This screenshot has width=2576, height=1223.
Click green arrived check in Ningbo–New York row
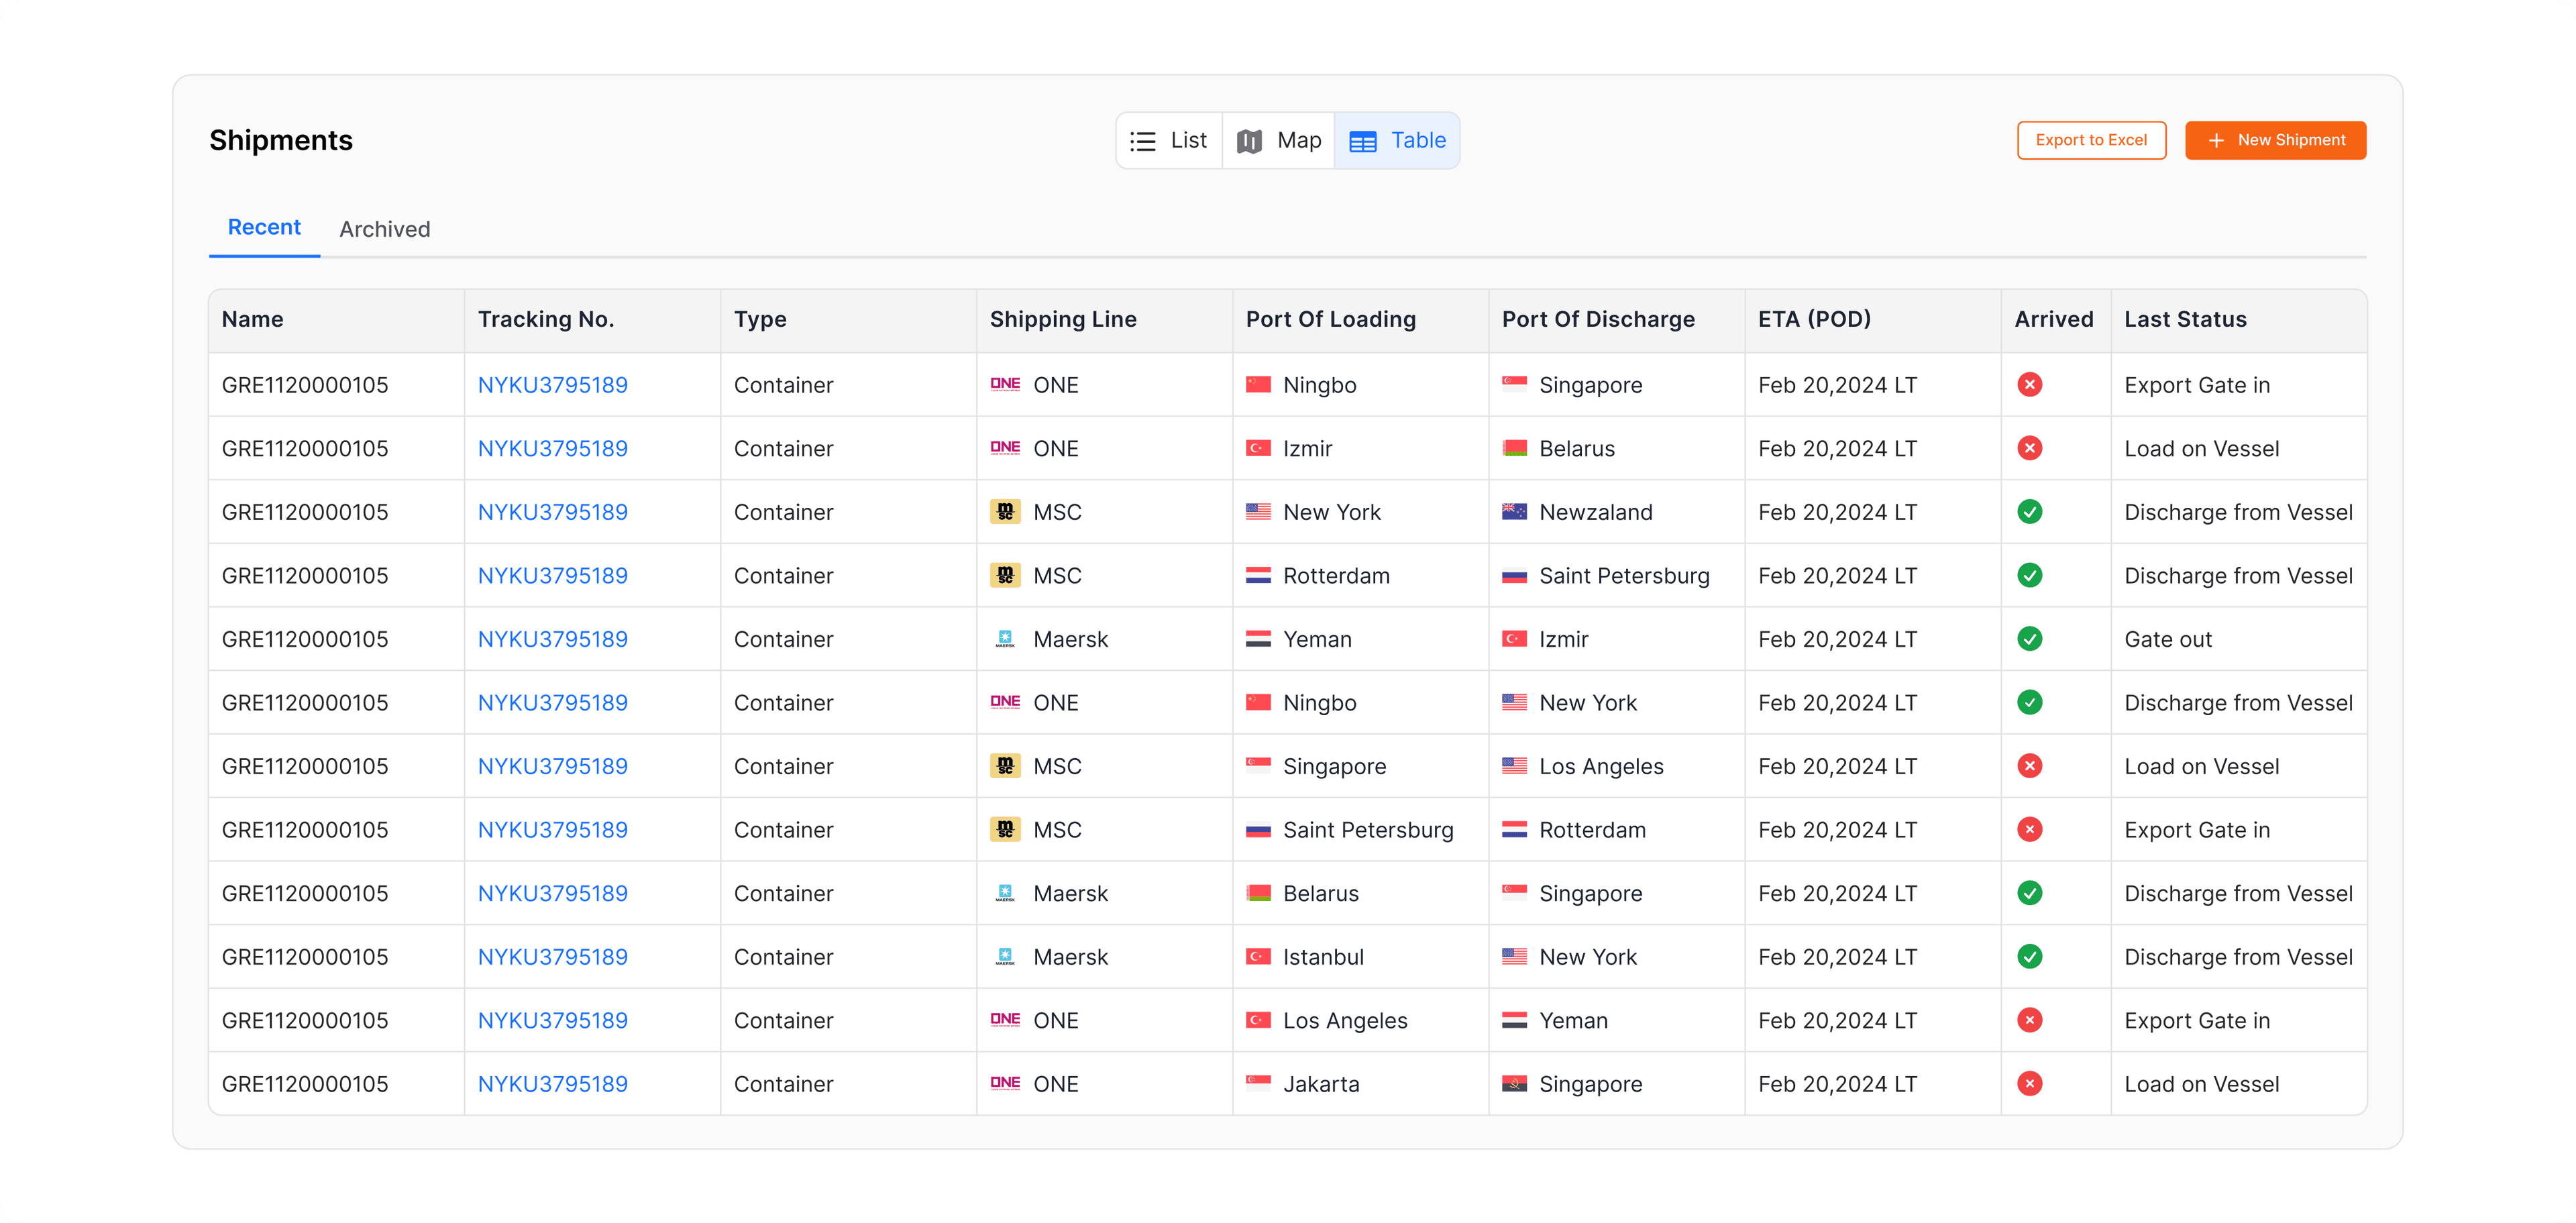click(x=2029, y=702)
